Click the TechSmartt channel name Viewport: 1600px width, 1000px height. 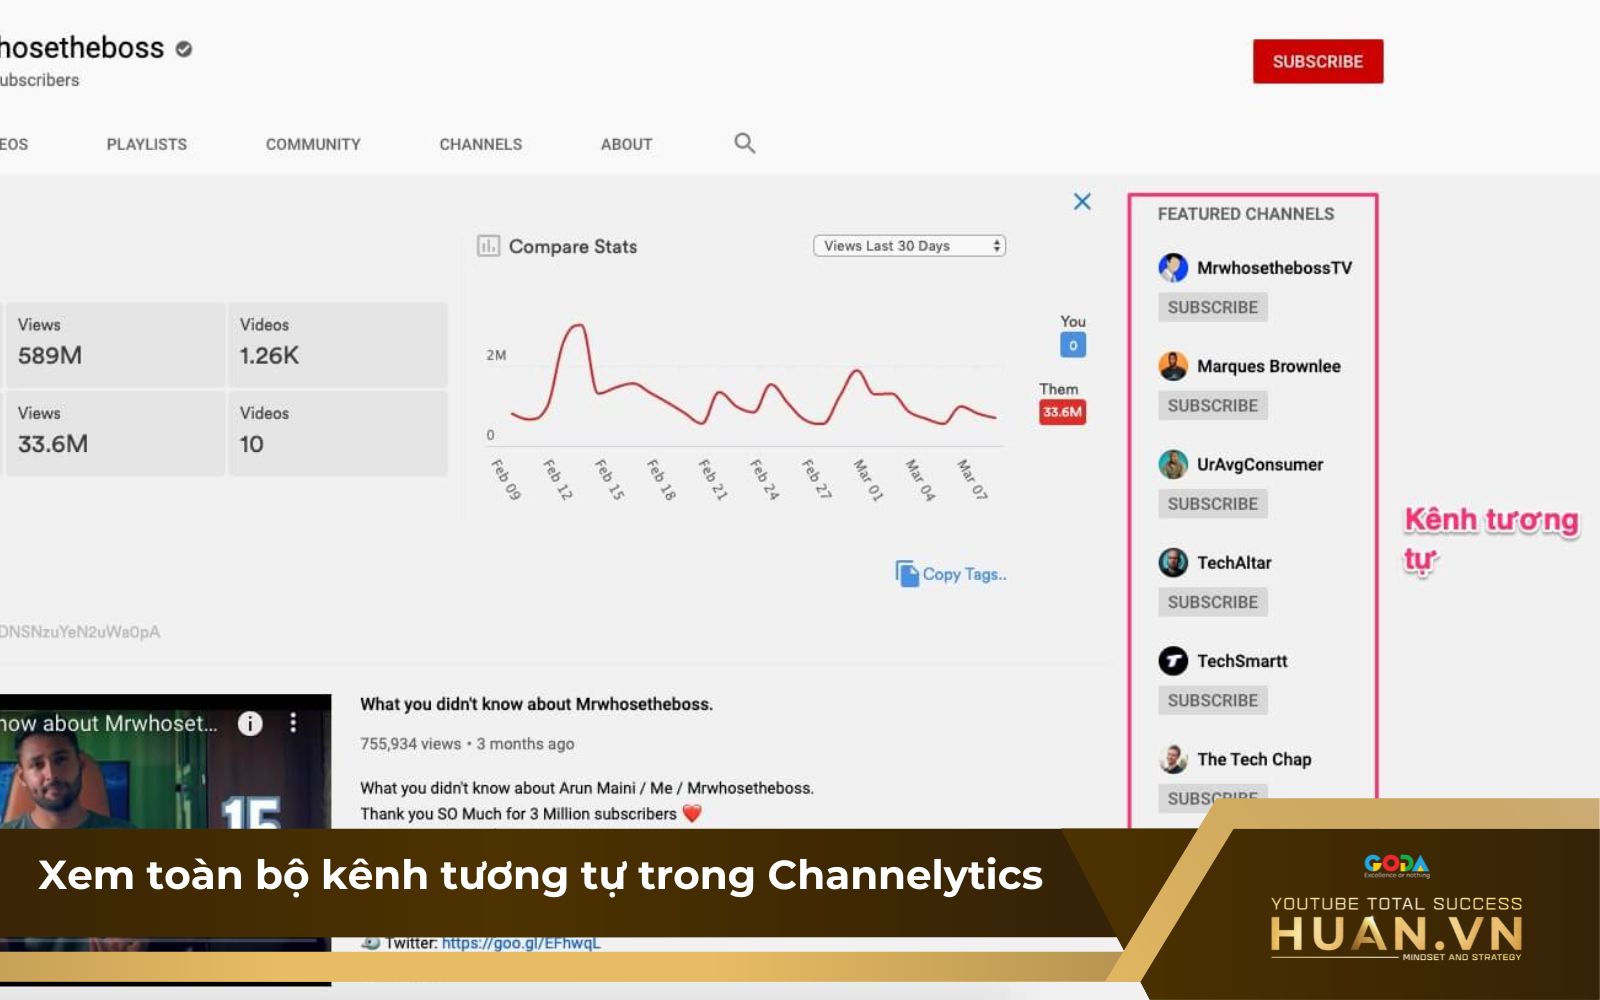click(x=1242, y=661)
